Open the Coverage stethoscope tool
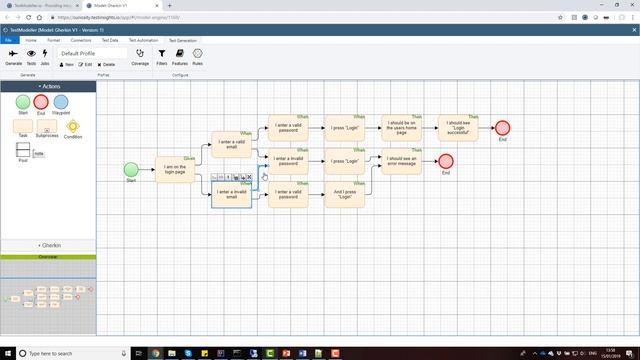 pos(140,53)
